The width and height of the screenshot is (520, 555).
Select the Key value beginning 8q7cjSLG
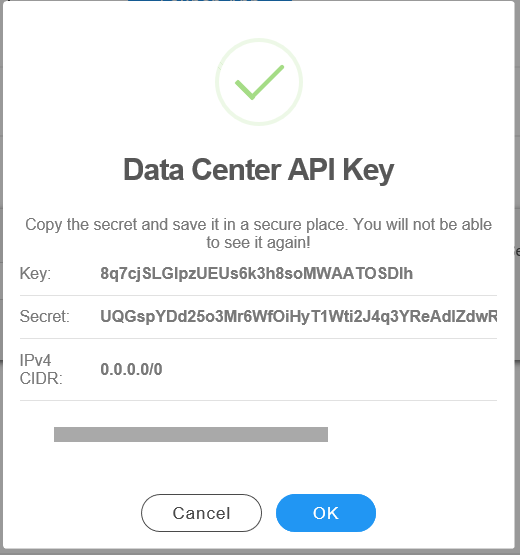point(257,274)
